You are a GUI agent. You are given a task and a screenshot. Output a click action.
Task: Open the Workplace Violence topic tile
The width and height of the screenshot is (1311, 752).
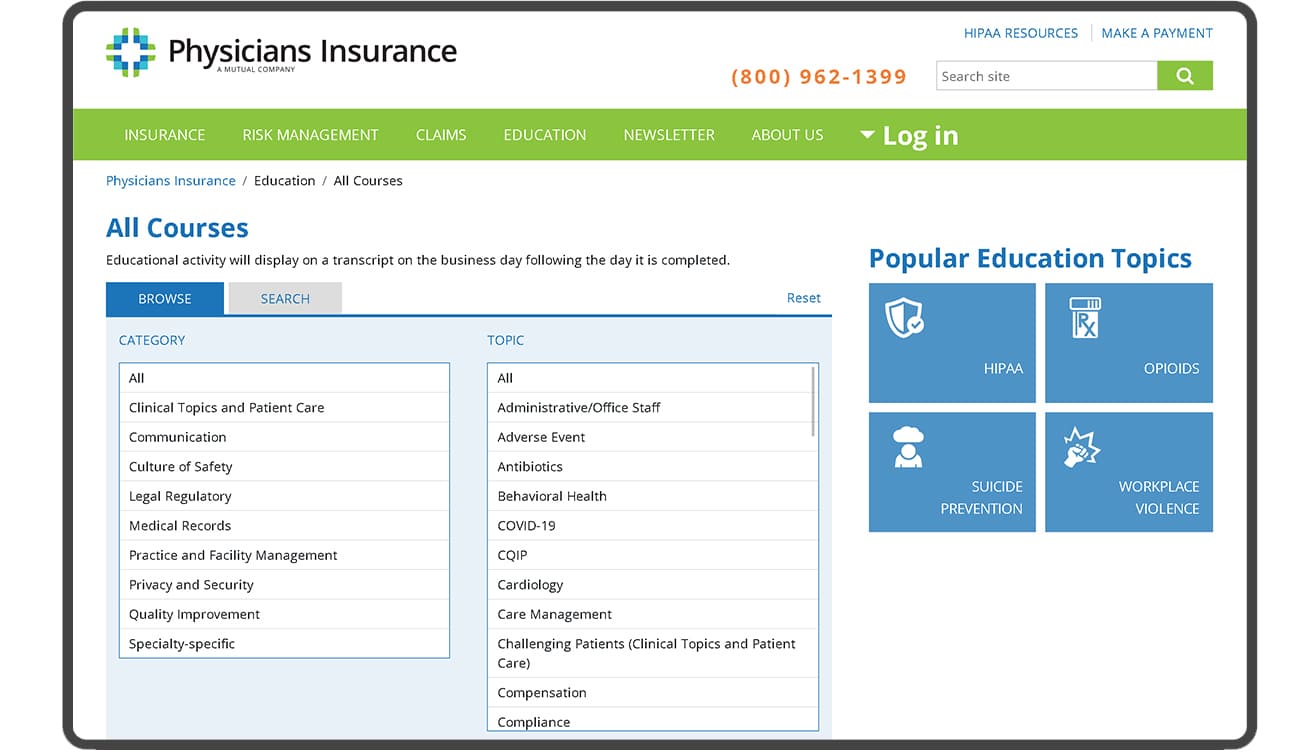pos(1129,472)
